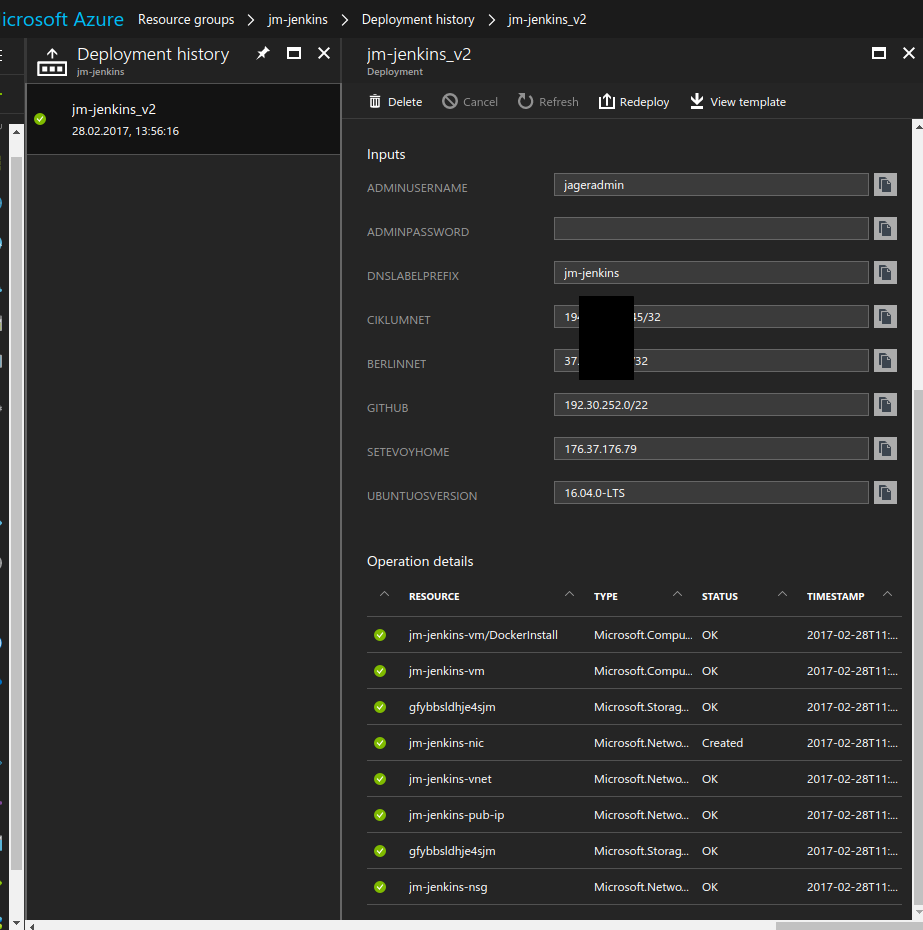
Task: Maximize the Deployment history blade
Action: (294, 53)
